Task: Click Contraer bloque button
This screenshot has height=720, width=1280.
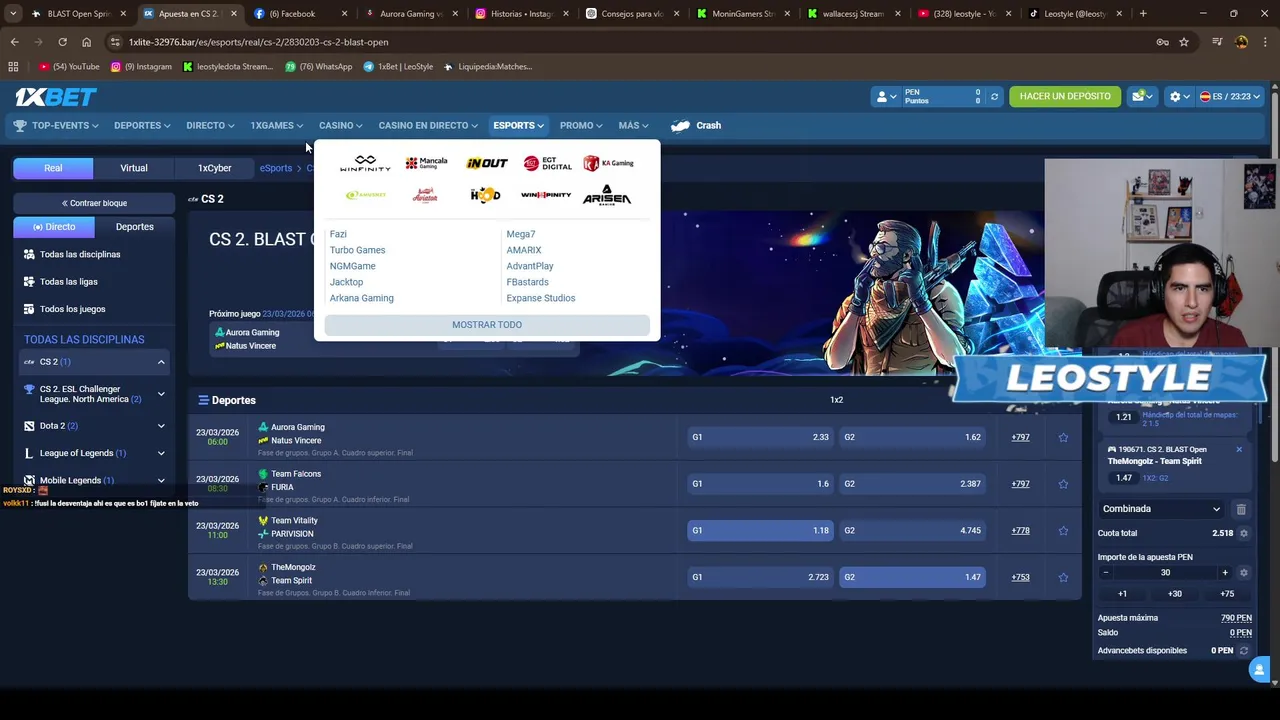Action: point(94,203)
